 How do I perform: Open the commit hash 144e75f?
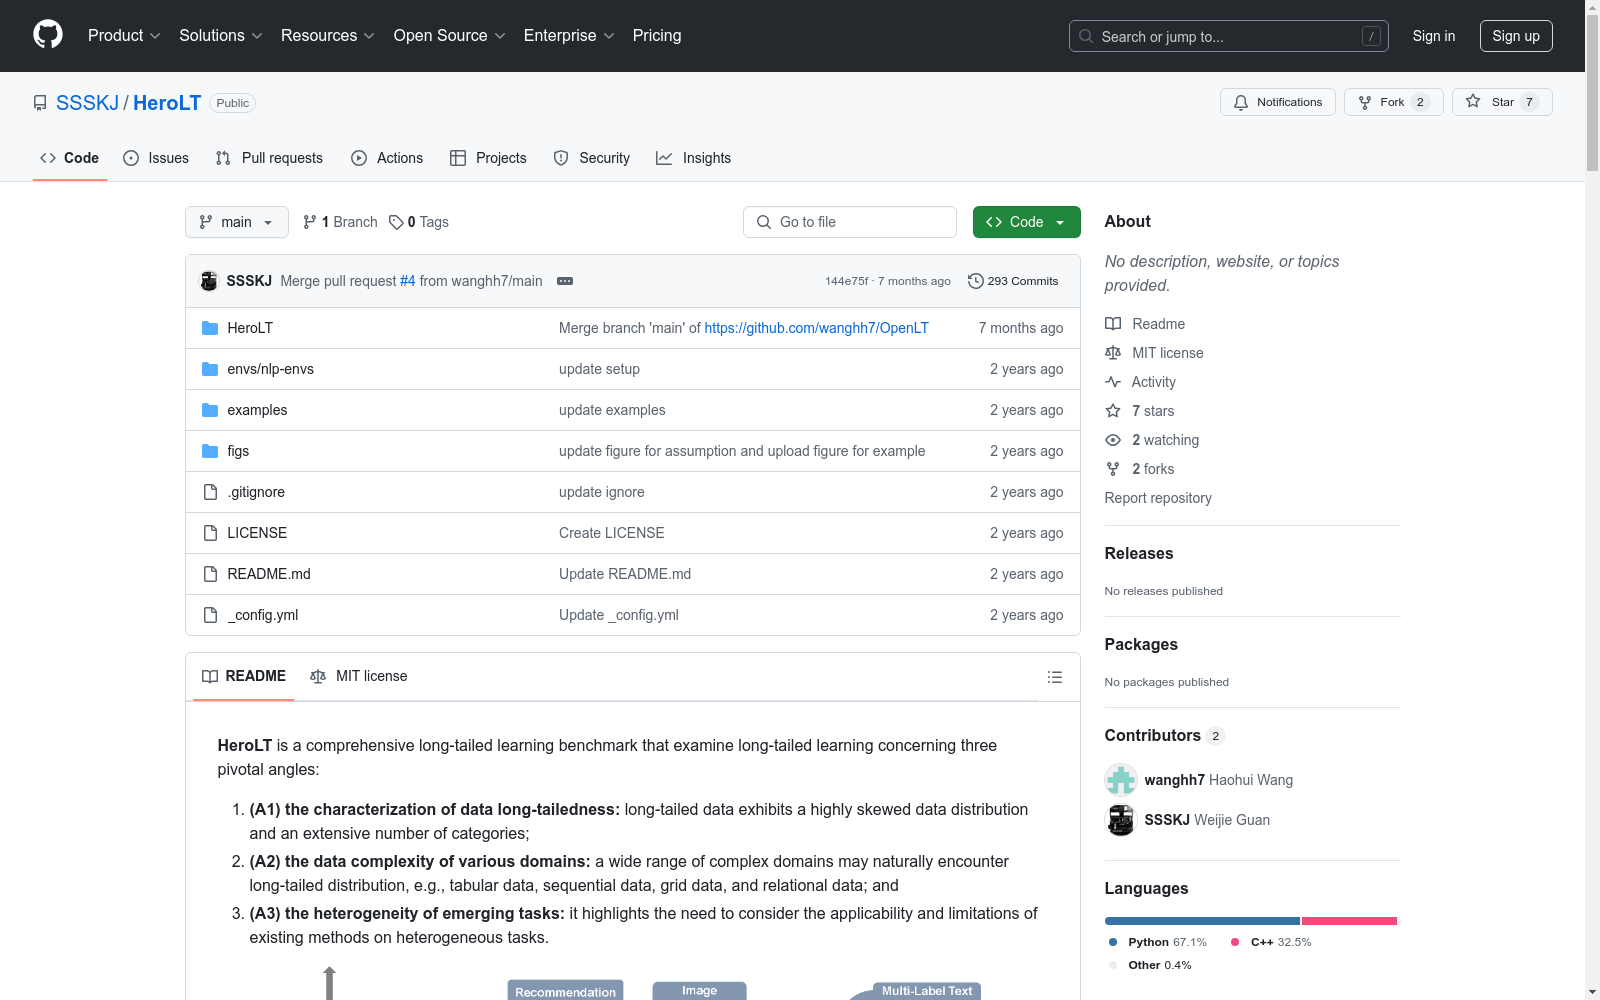847,281
